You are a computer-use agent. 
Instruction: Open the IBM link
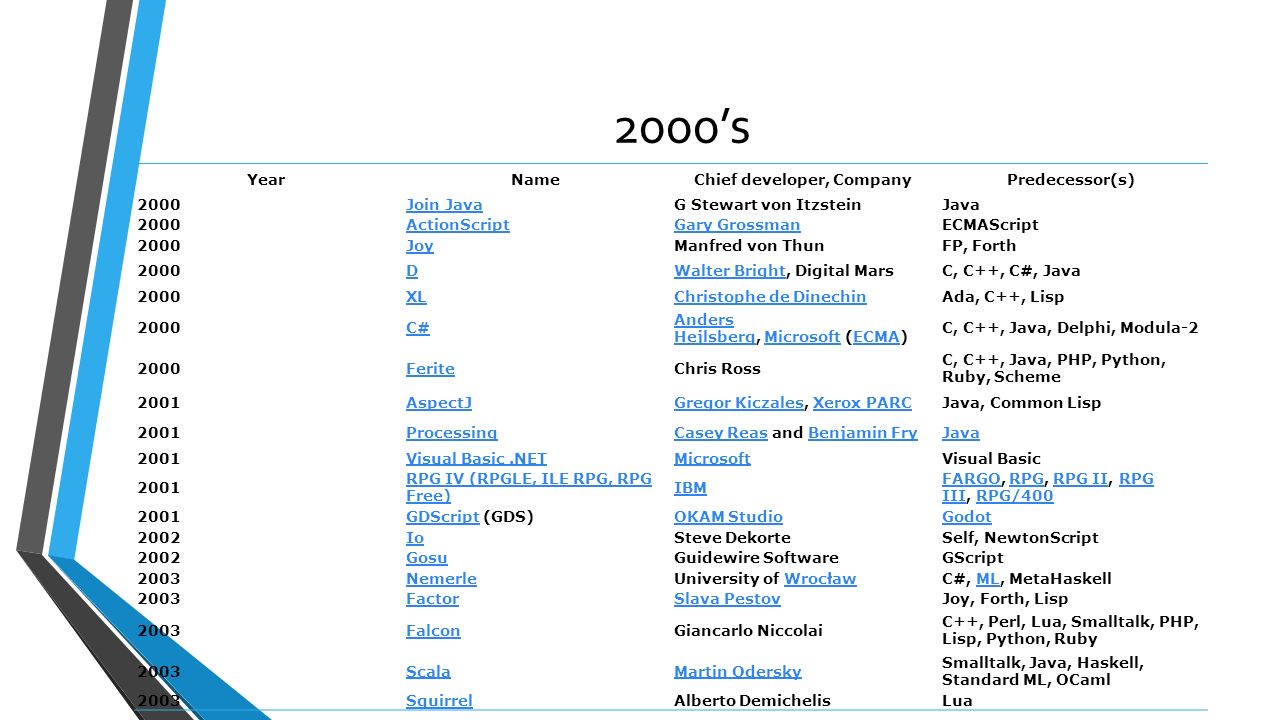pos(690,488)
